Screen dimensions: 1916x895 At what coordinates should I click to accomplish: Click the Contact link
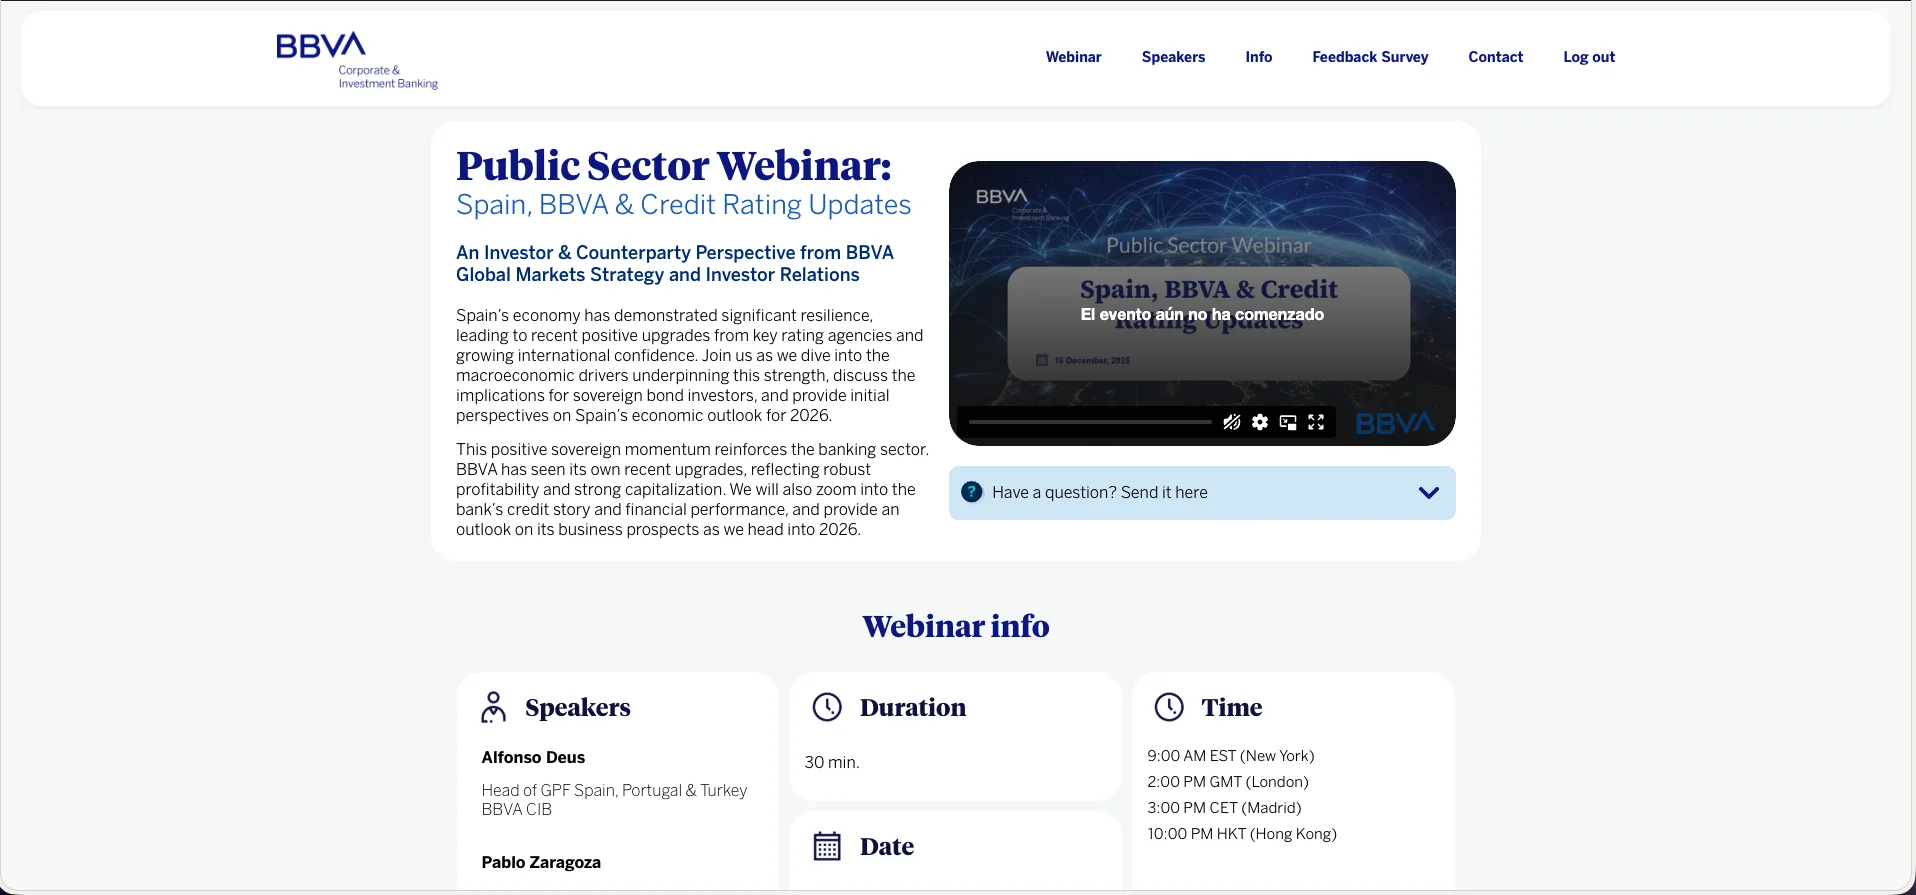point(1495,57)
